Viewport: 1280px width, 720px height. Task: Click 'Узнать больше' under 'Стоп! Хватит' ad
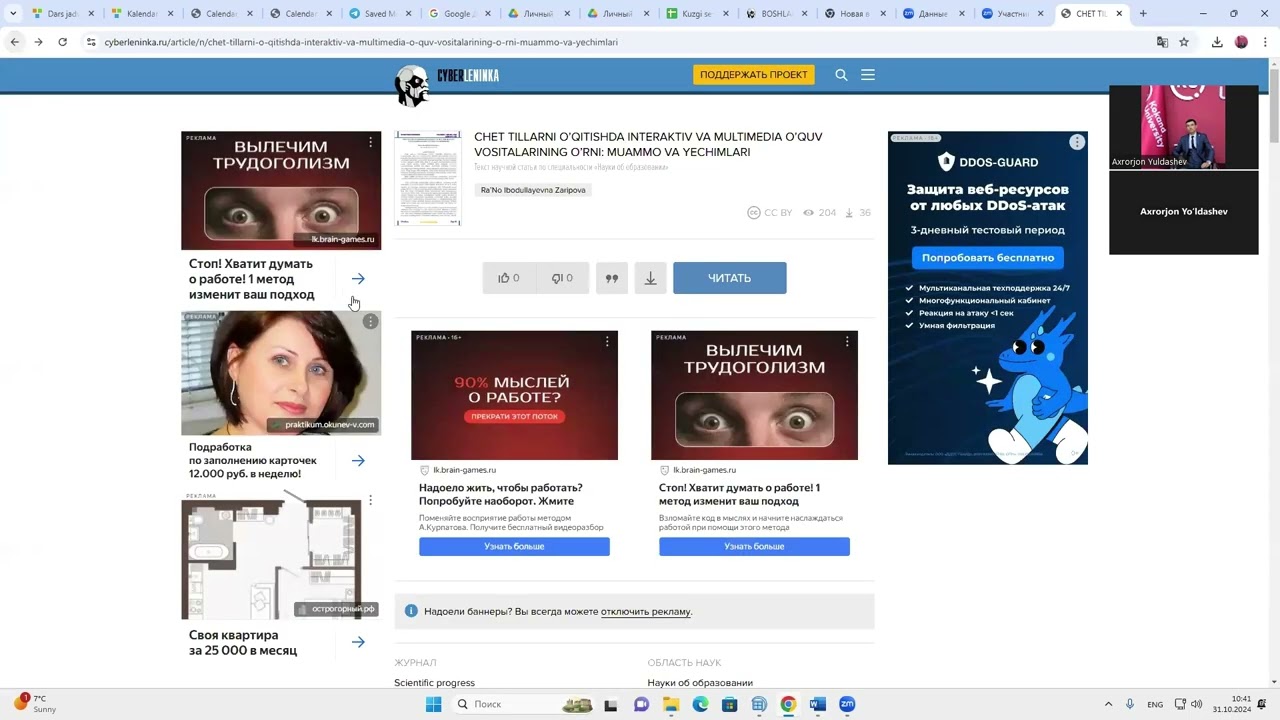[x=754, y=547]
